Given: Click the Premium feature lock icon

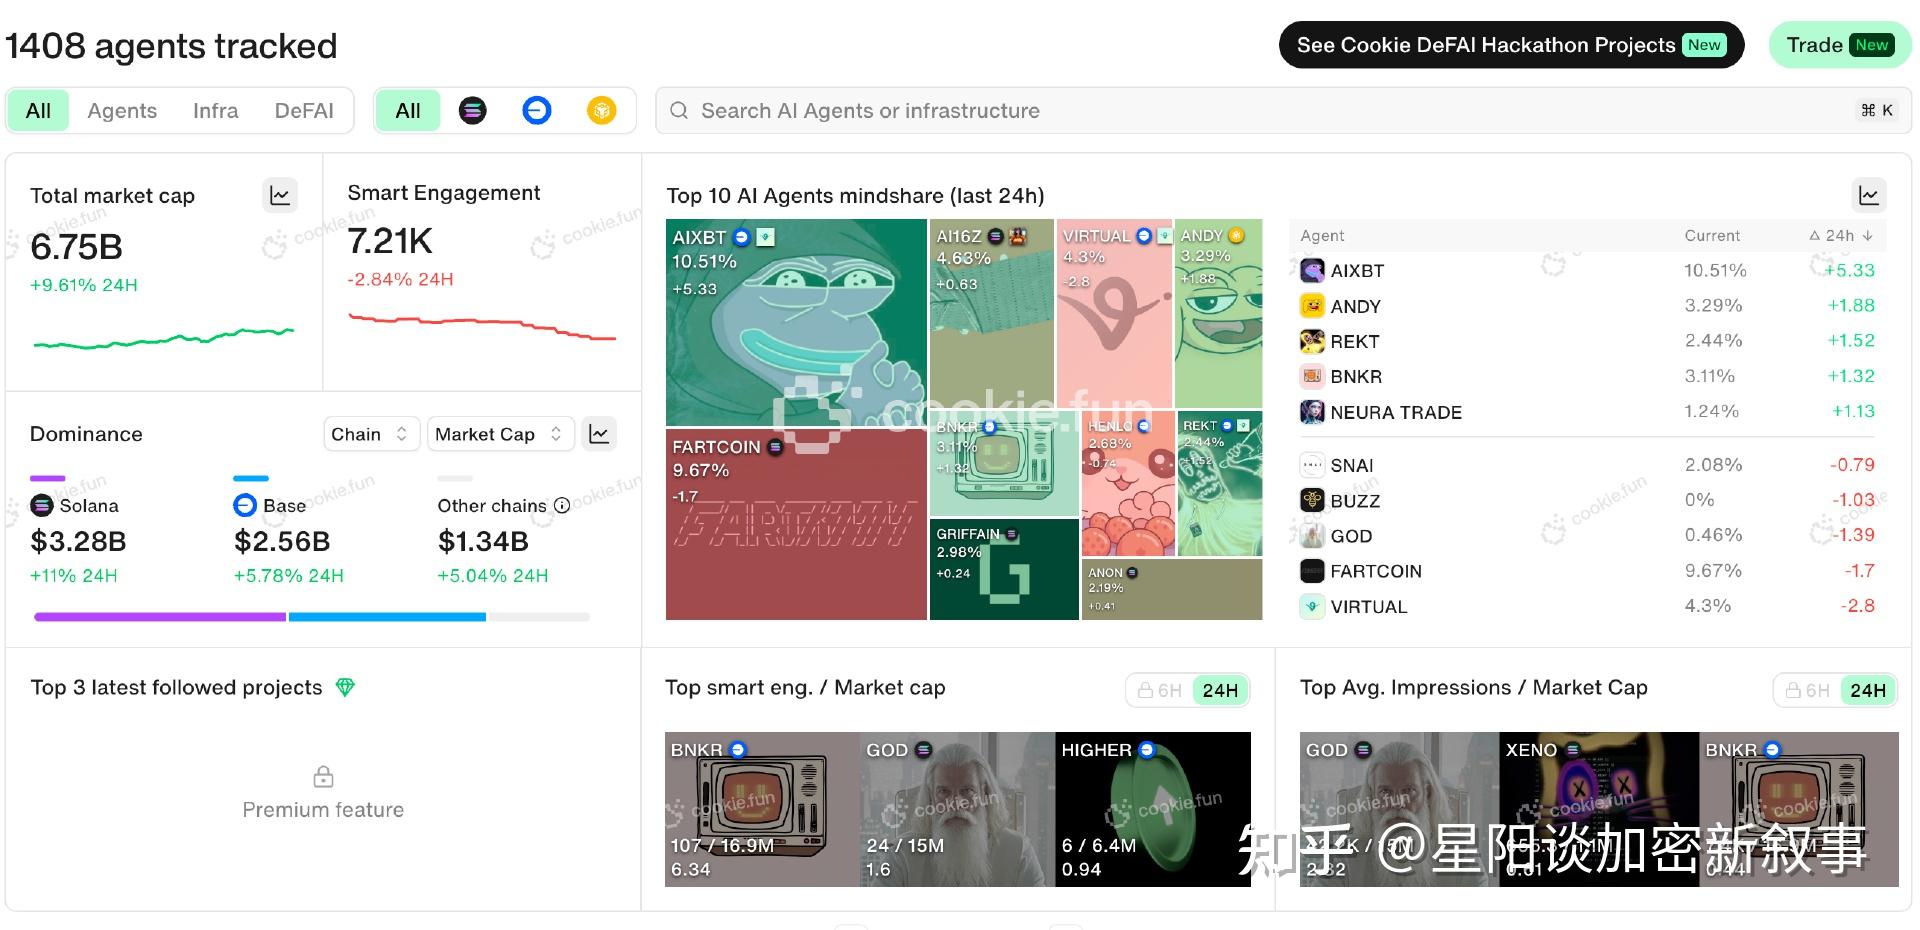Looking at the screenshot, I should [x=323, y=776].
